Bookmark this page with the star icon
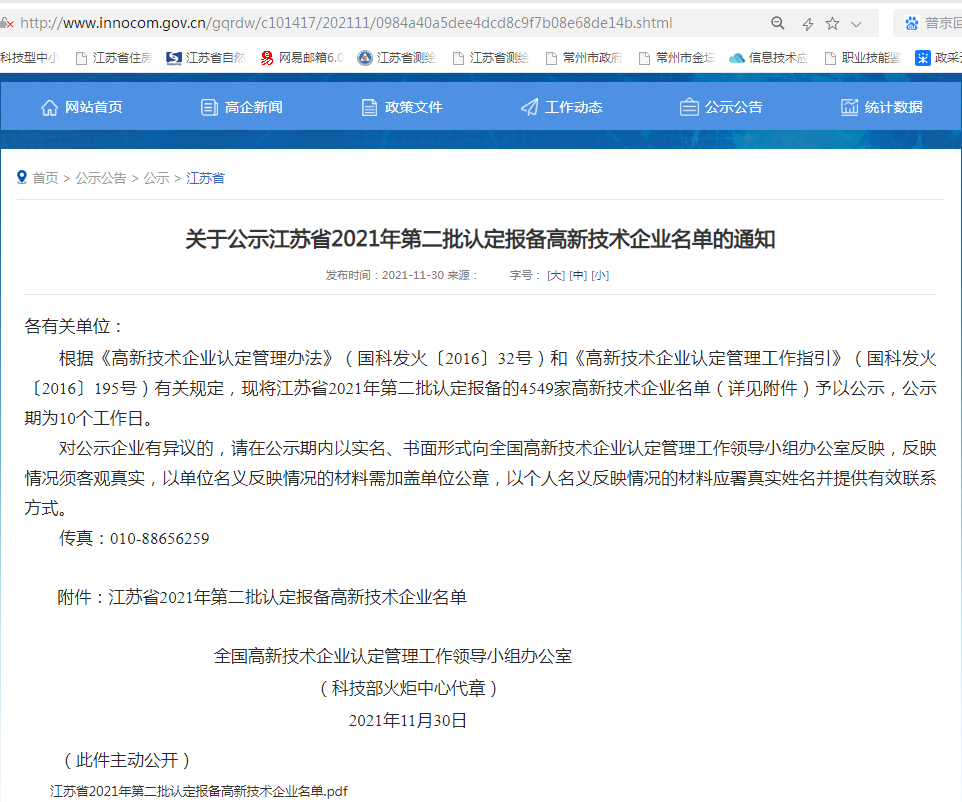Viewport: 962px width, 802px height. 832,23
